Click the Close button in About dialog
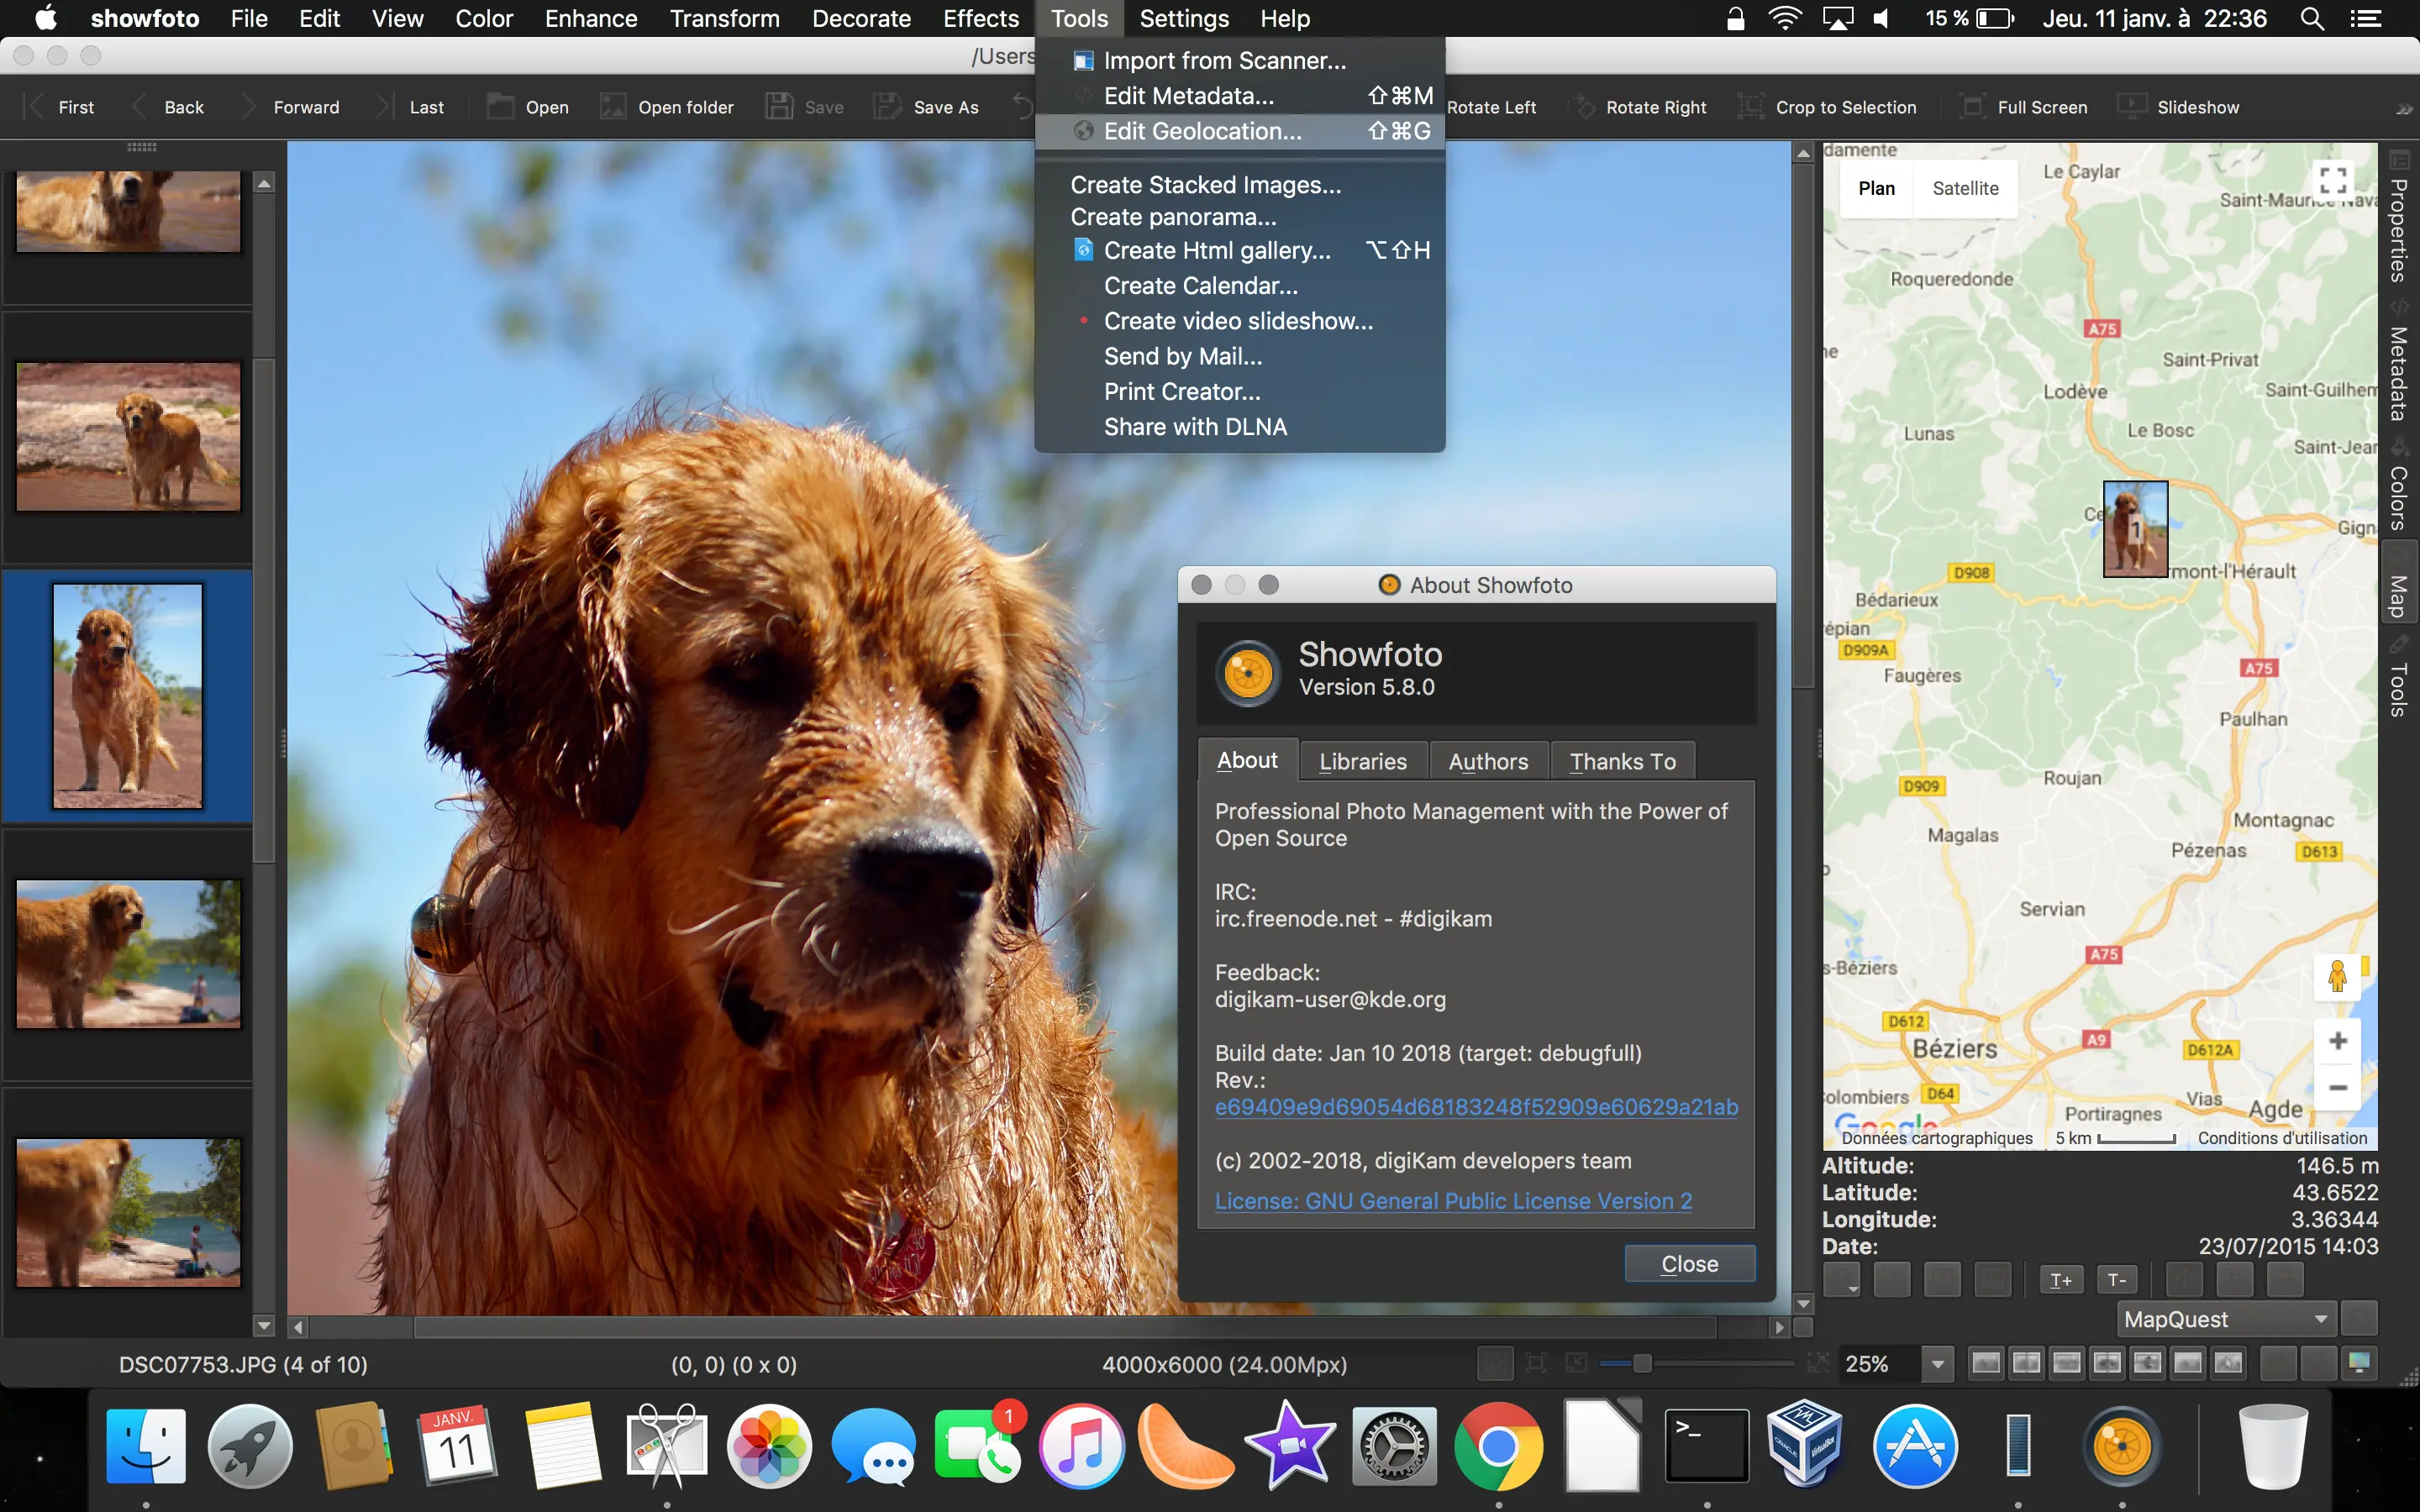Screen dimensions: 2420x1512 click(x=1689, y=1264)
